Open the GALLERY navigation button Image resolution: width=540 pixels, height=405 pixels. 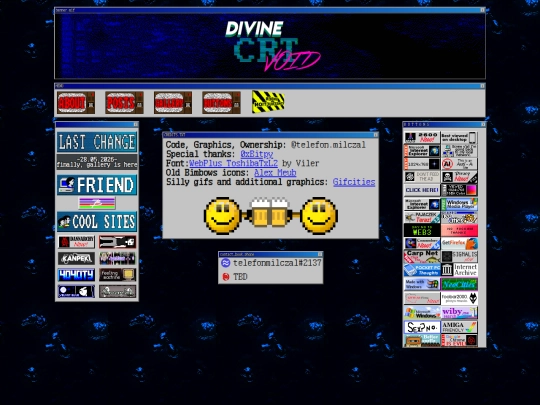click(173, 102)
